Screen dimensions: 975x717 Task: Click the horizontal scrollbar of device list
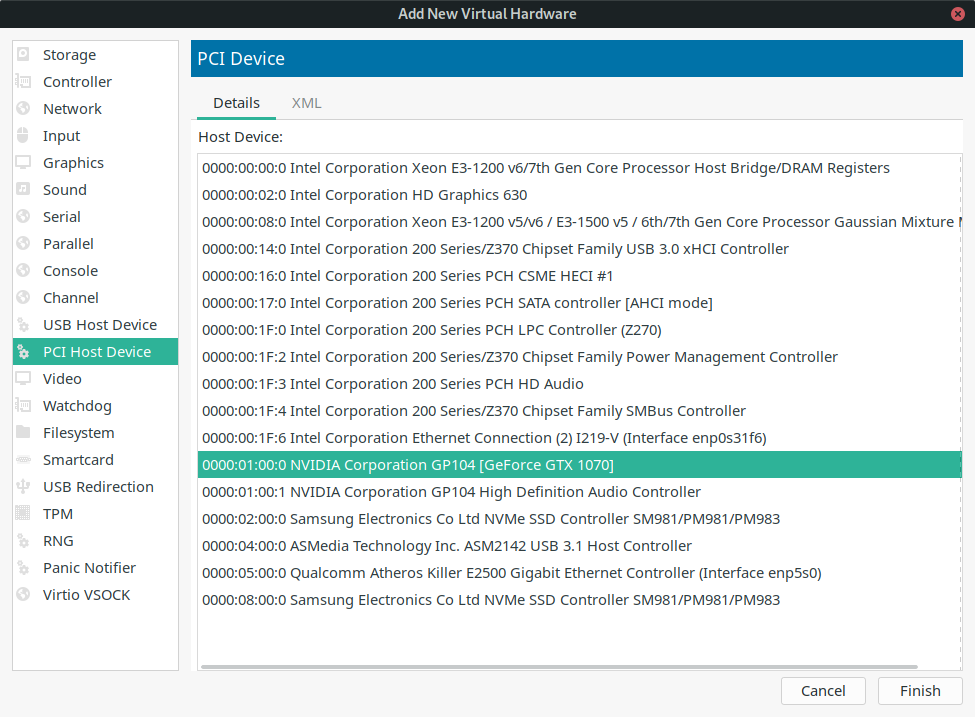pos(559,667)
